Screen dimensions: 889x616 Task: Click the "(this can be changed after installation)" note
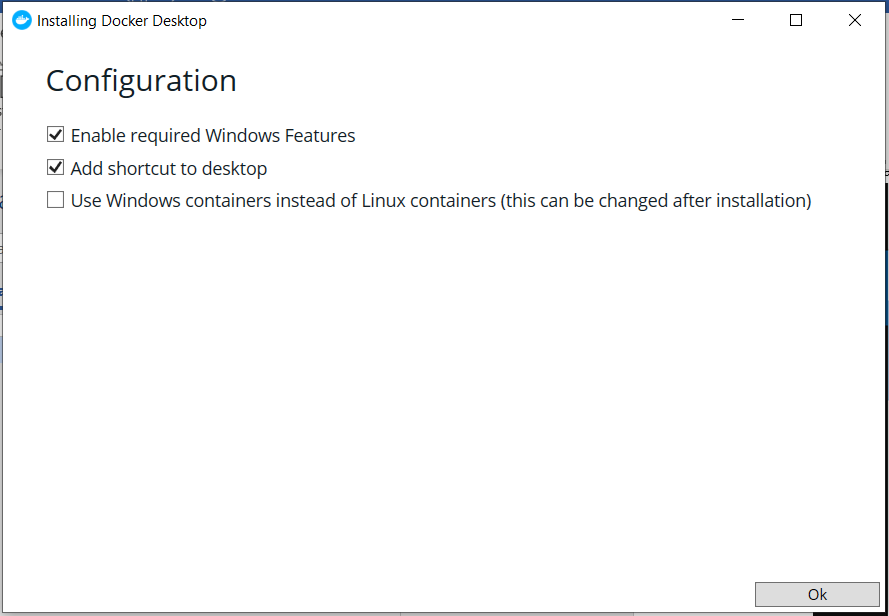656,201
